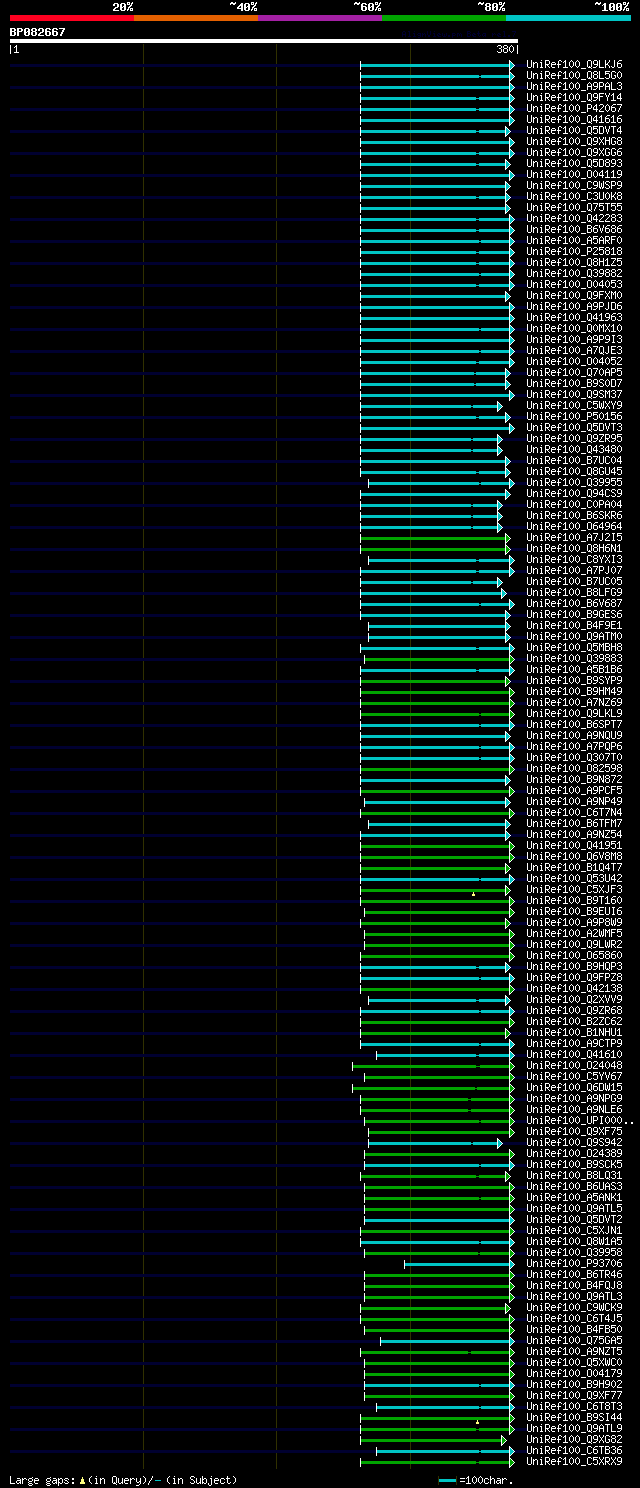Viewport: 640px width, 1488px height.
Task: Select the UniRef100_Q9FXM0 label
Action: point(574,296)
